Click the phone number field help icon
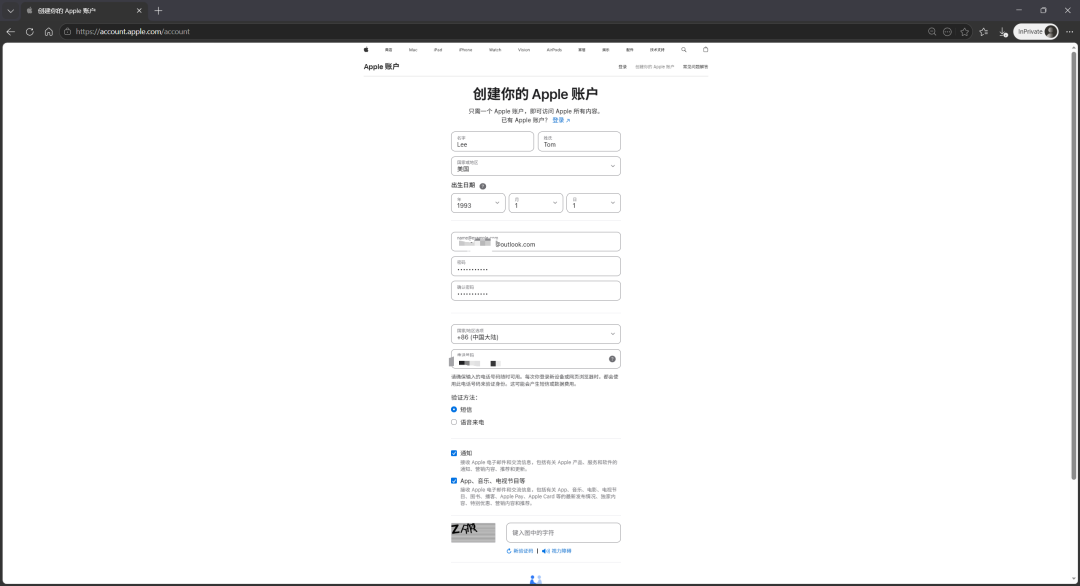Screen dimensions: 1080x586 (611, 359)
